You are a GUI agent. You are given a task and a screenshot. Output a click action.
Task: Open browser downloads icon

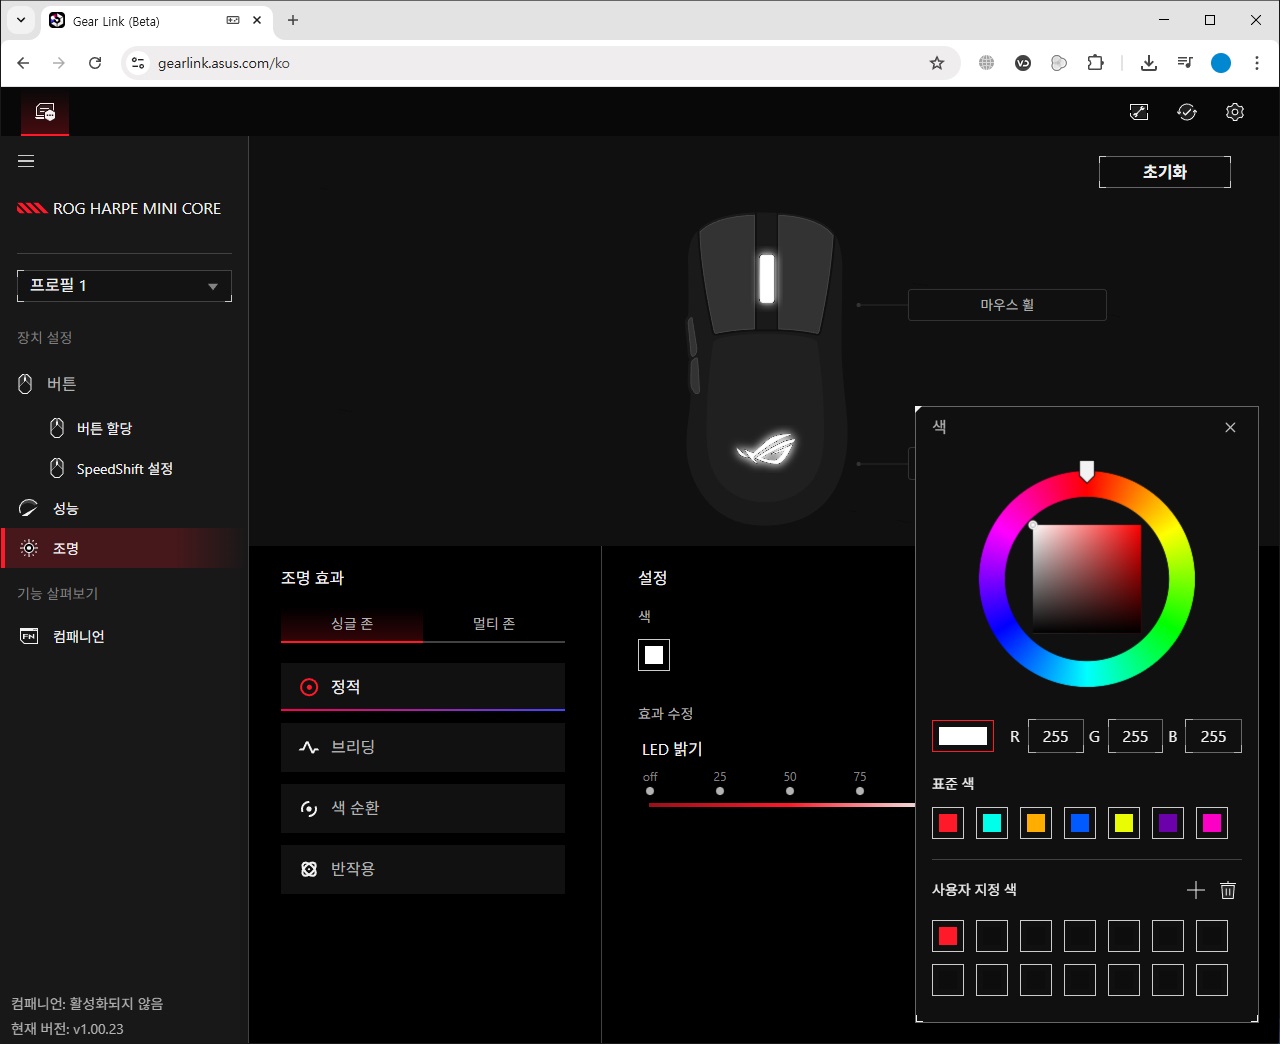1149,63
